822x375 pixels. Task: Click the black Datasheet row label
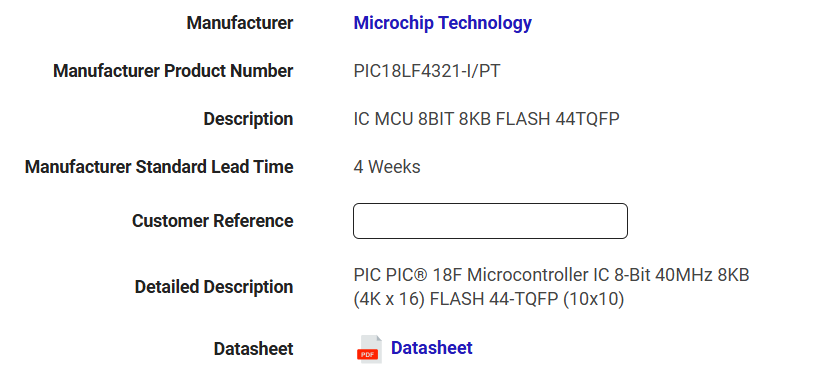click(253, 349)
